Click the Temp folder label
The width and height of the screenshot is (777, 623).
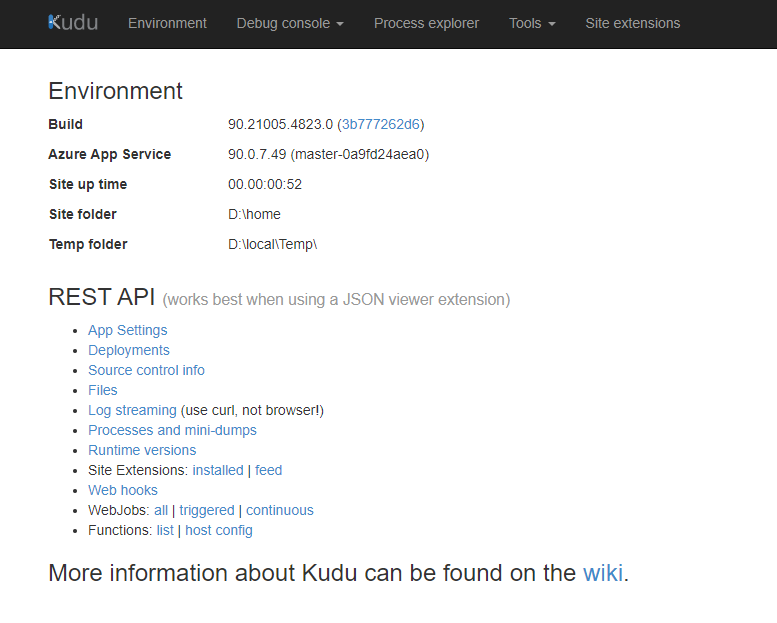[x=88, y=244]
